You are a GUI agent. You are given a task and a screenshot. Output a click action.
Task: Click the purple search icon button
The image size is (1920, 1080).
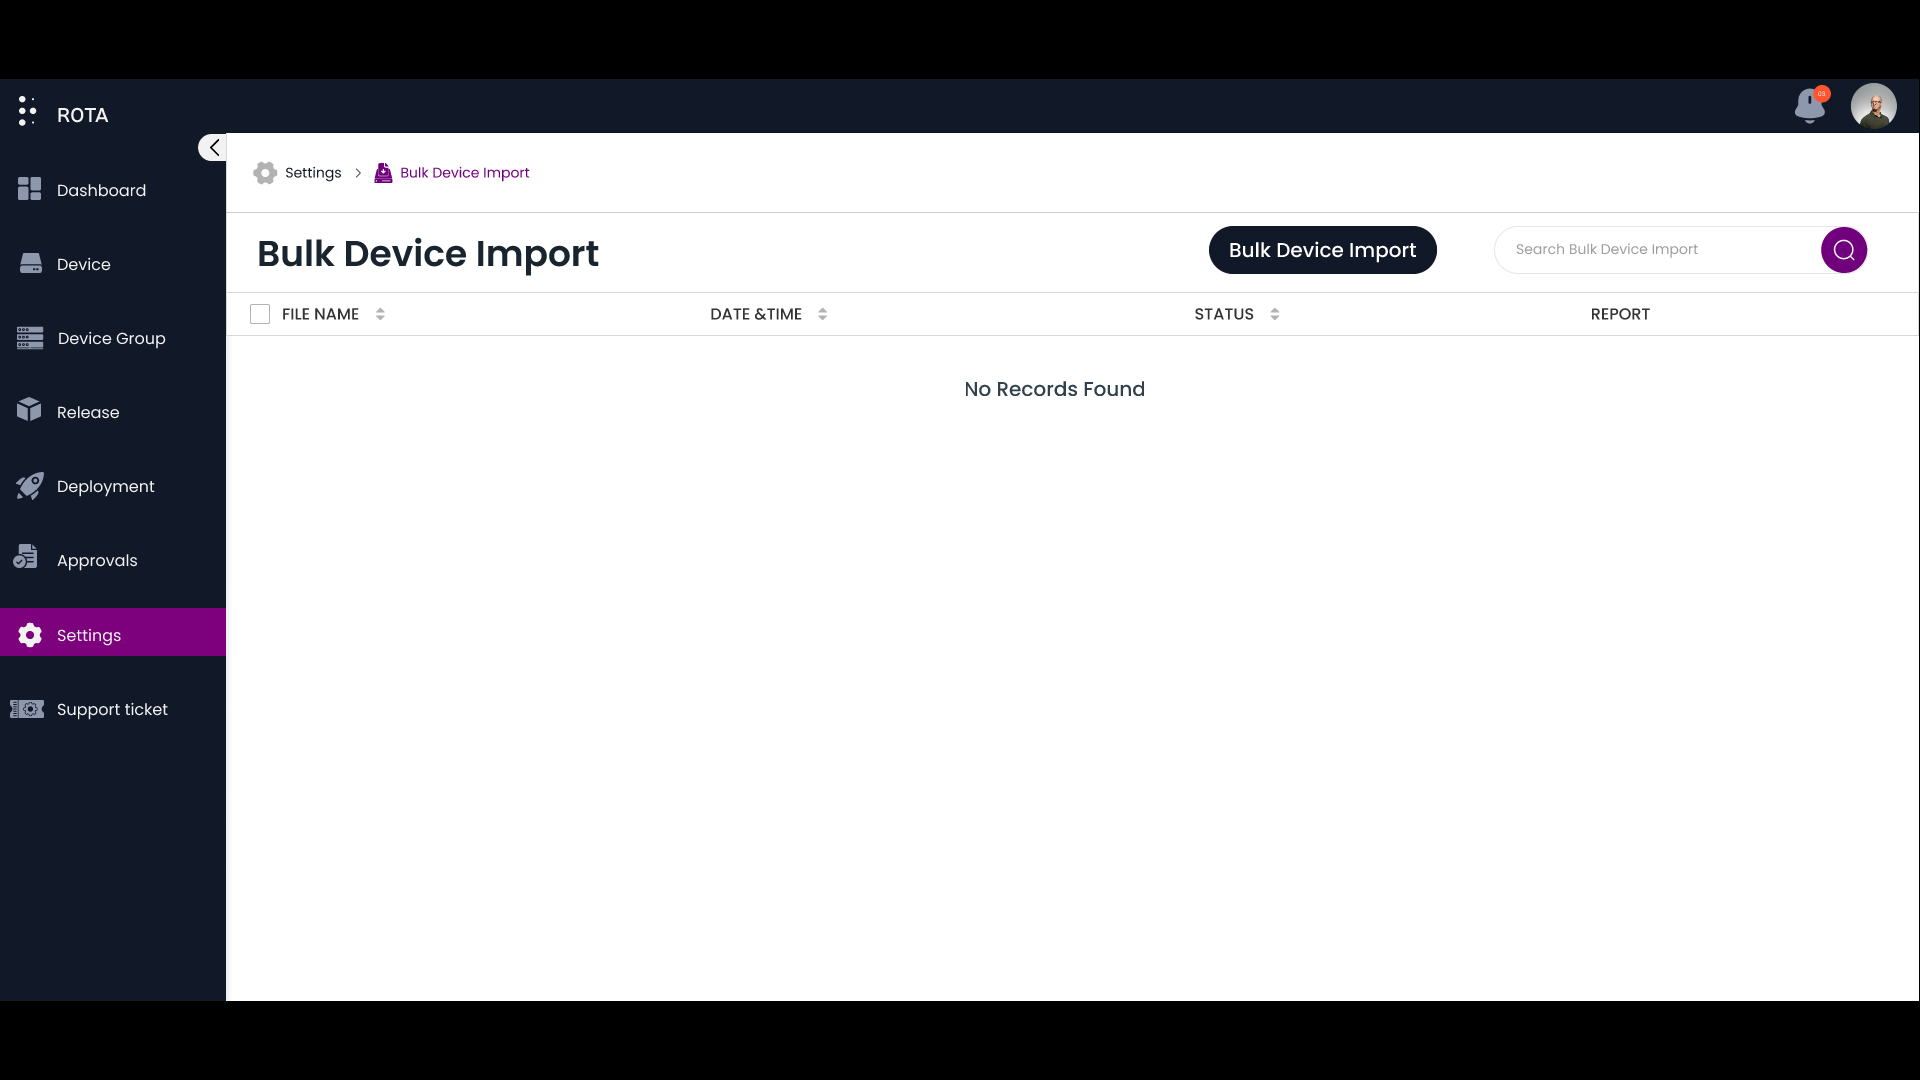pyautogui.click(x=1845, y=249)
